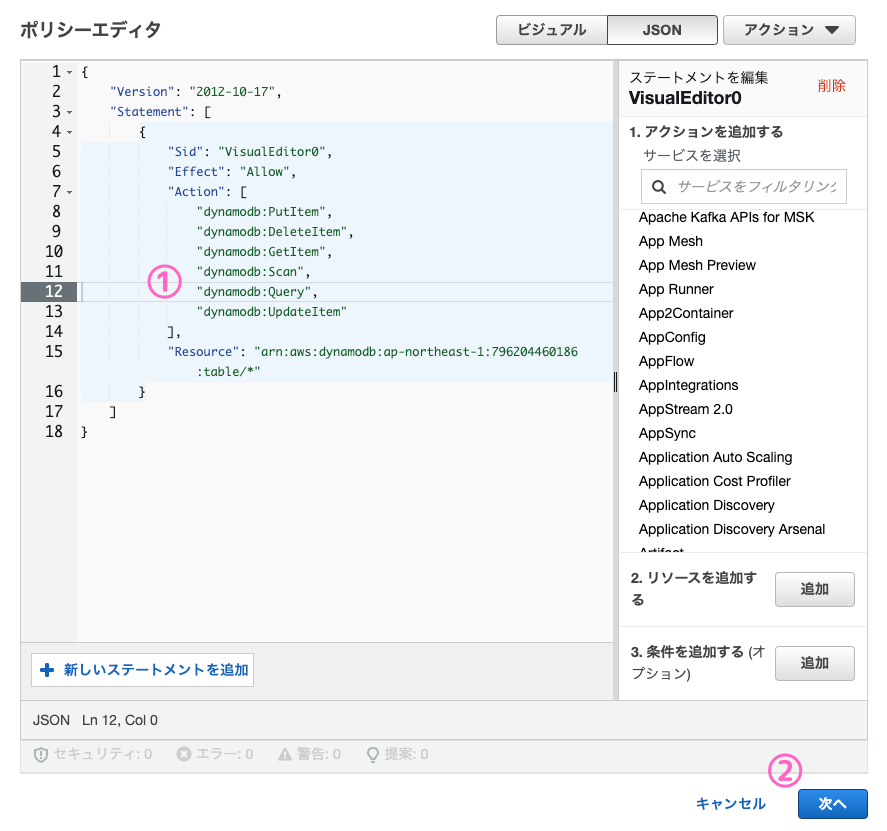Click the security shield status icon

[x=41, y=755]
